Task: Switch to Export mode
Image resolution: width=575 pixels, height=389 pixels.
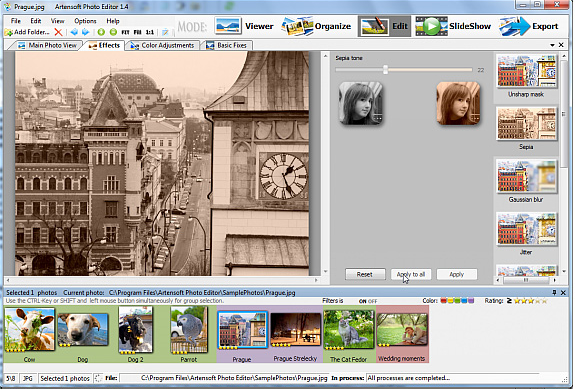Action: pos(528,26)
